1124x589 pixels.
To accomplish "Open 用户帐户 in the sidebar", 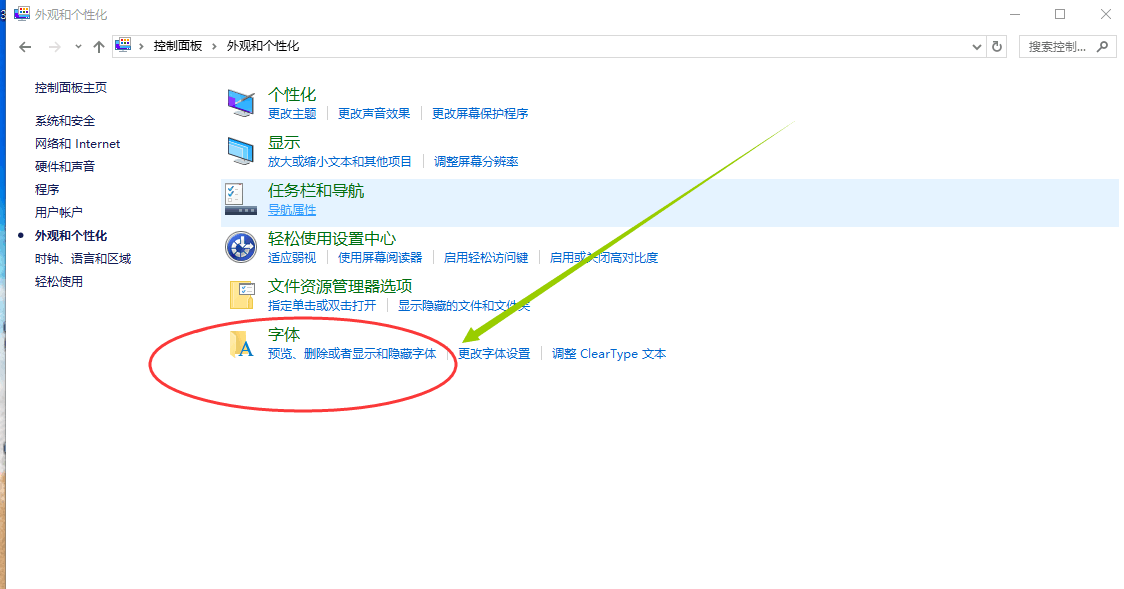I will click(x=59, y=212).
